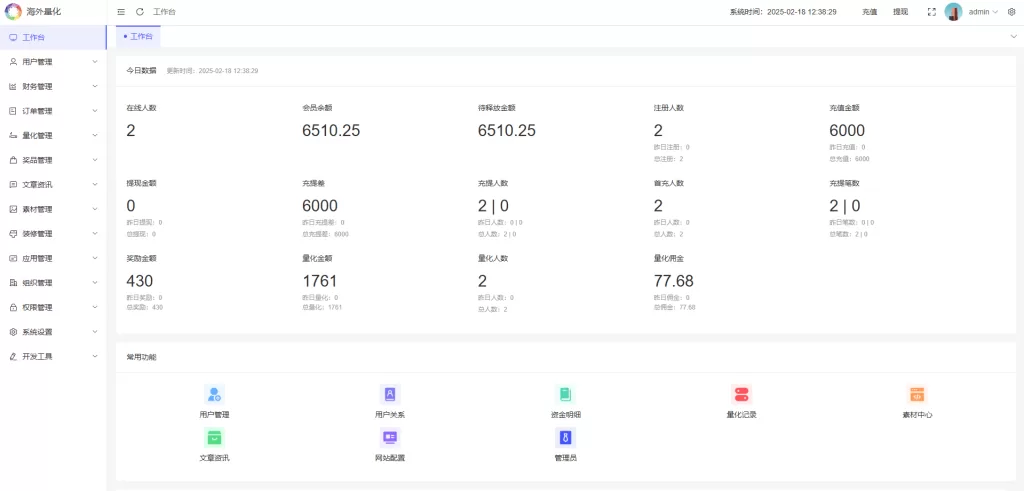Switch to the 工作台 page tab
Image resolution: width=1024 pixels, height=491 pixels.
click(x=138, y=37)
